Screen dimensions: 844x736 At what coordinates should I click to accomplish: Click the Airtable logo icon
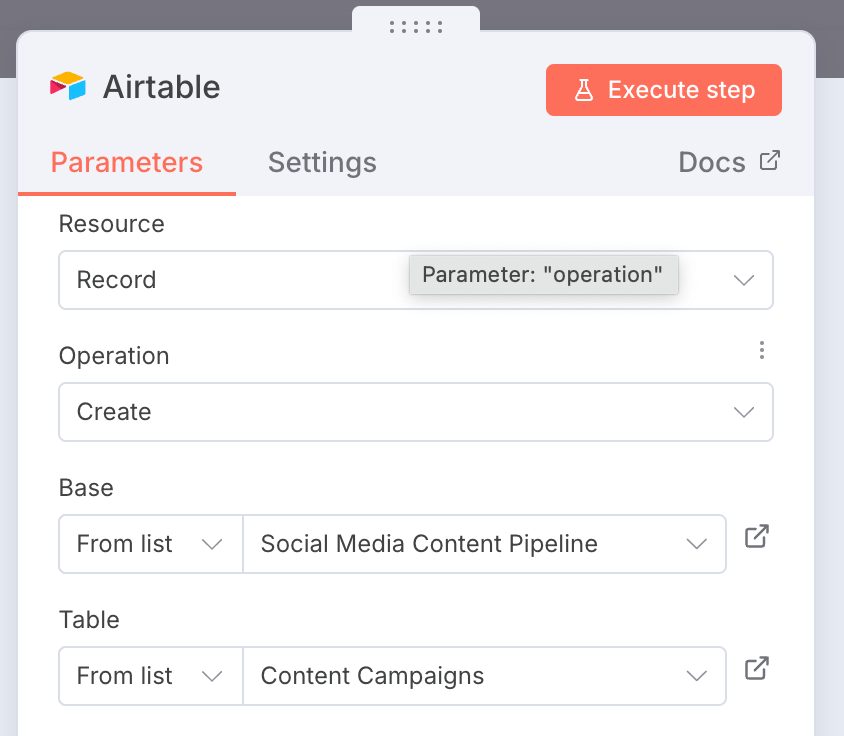point(68,87)
